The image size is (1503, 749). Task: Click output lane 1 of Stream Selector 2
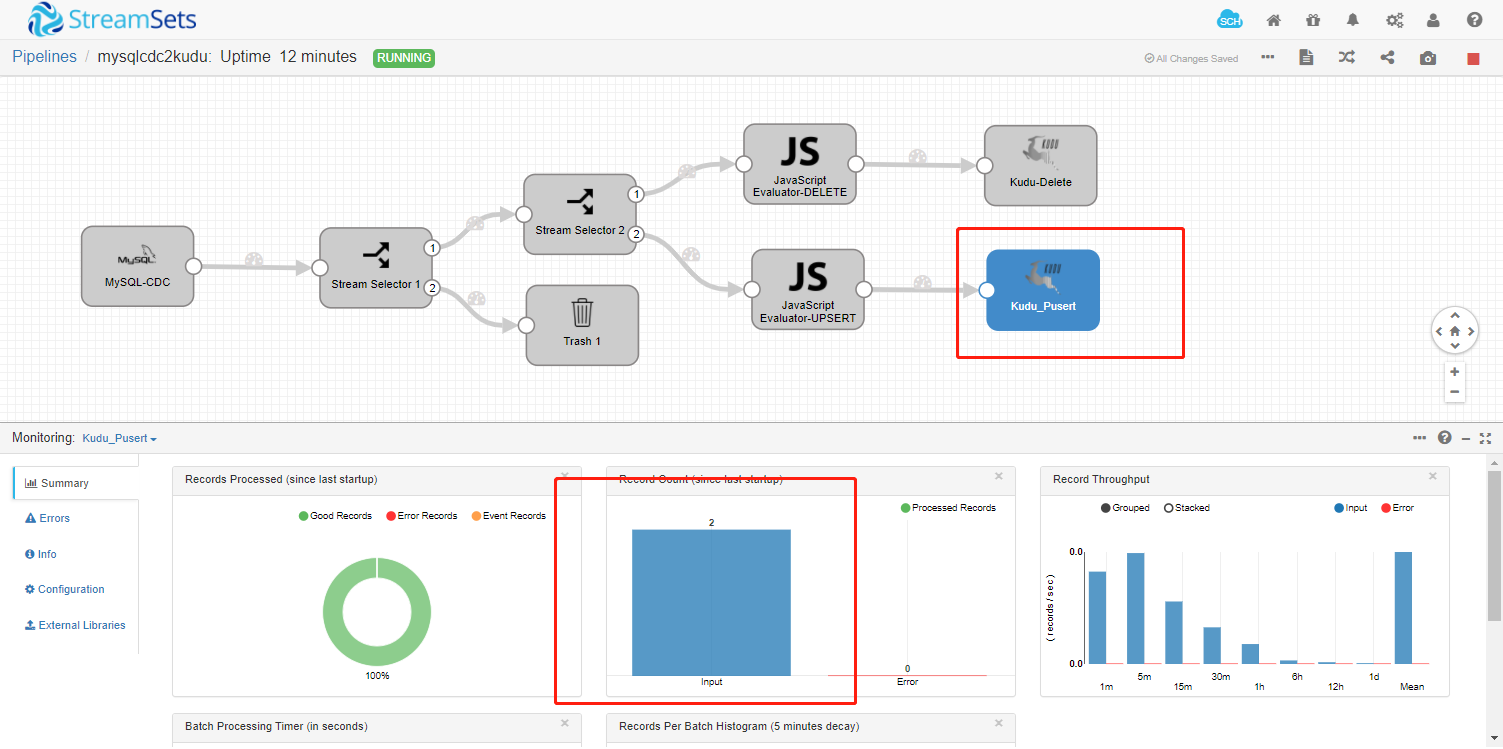point(635,194)
